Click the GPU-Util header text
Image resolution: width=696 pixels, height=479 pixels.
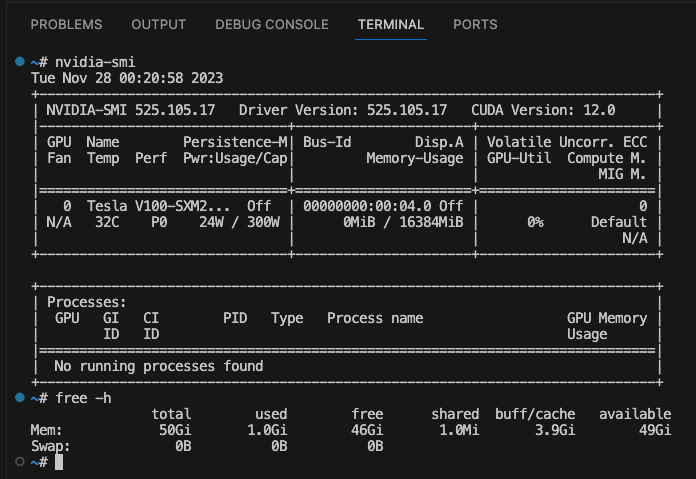(519, 158)
